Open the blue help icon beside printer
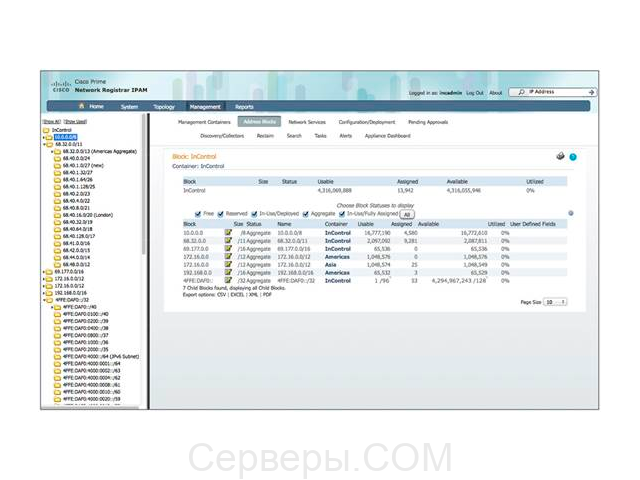The width and height of the screenshot is (640, 480). click(x=573, y=157)
